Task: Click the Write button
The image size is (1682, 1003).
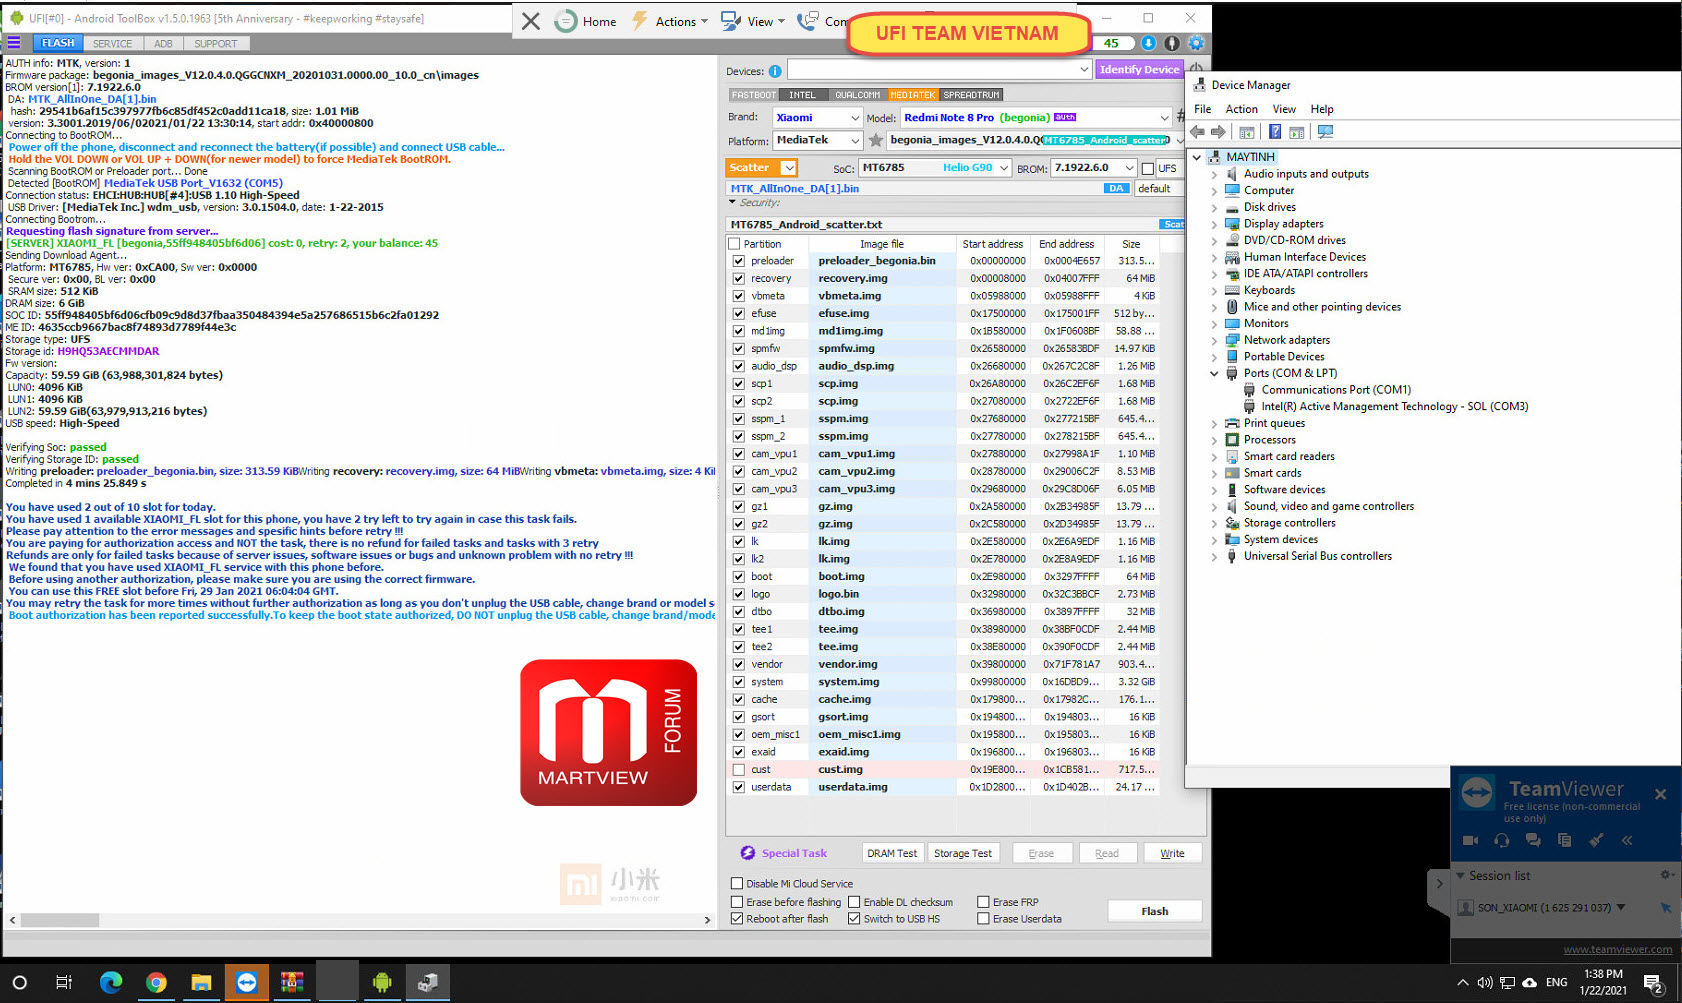Action: click(1172, 853)
